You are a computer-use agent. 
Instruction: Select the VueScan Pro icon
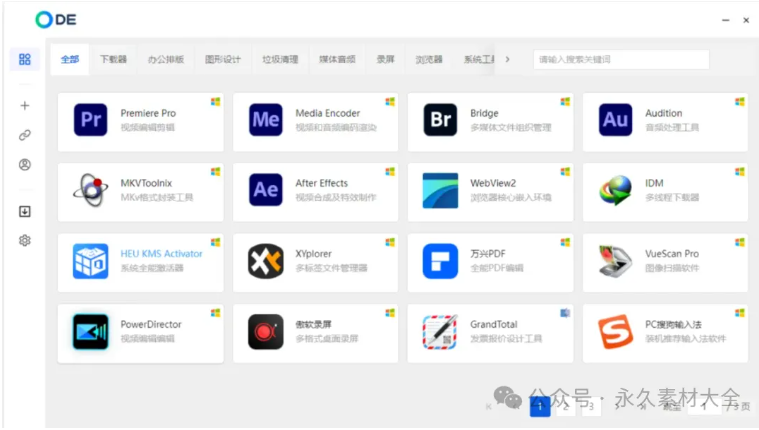point(615,261)
